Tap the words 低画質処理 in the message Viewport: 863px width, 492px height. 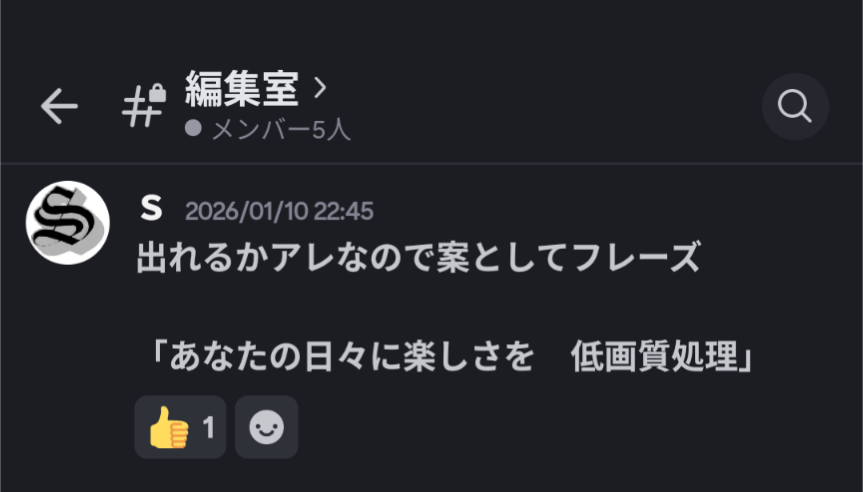click(x=654, y=356)
